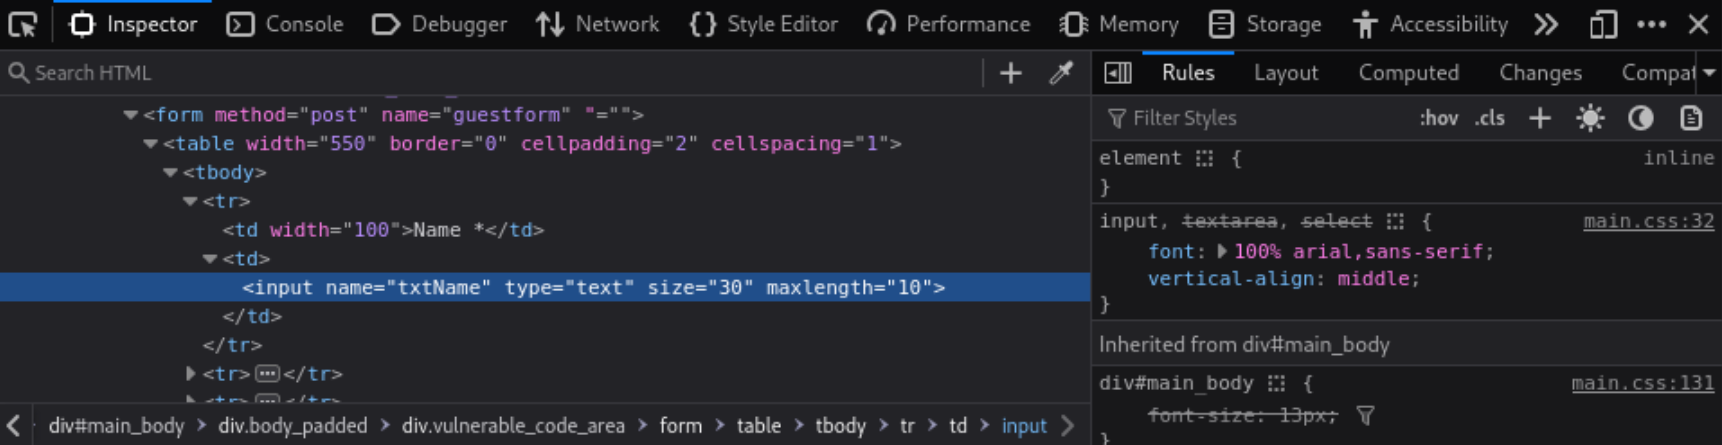
Task: Show more tools overflow chevron
Action: [x=1546, y=24]
